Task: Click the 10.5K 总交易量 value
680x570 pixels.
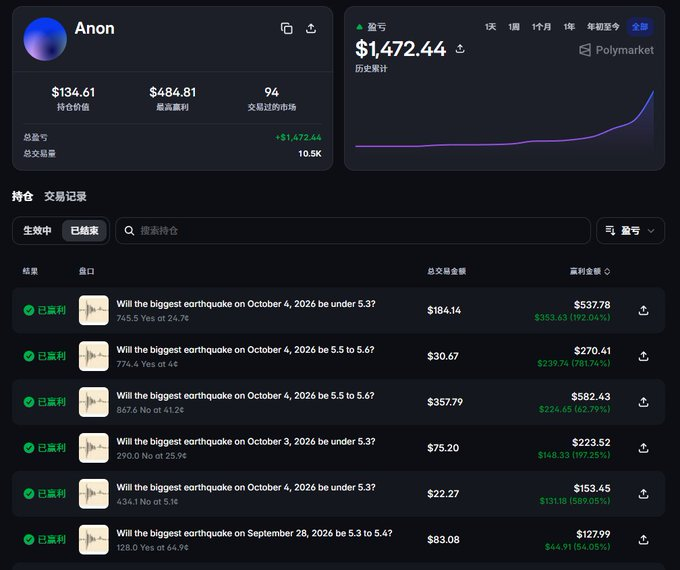Action: [x=310, y=154]
